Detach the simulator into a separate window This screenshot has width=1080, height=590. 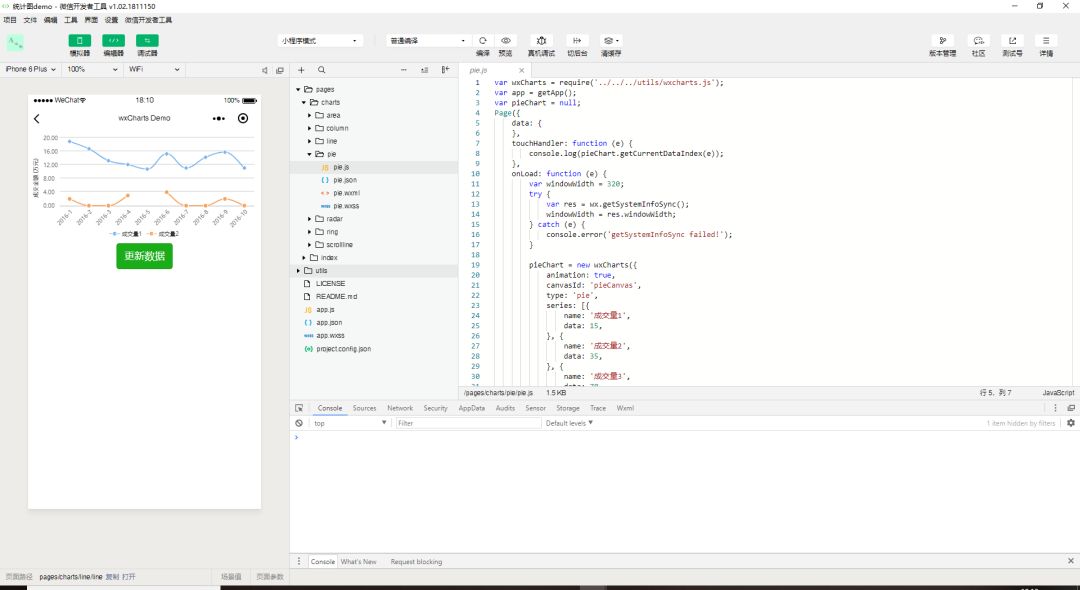(280, 70)
